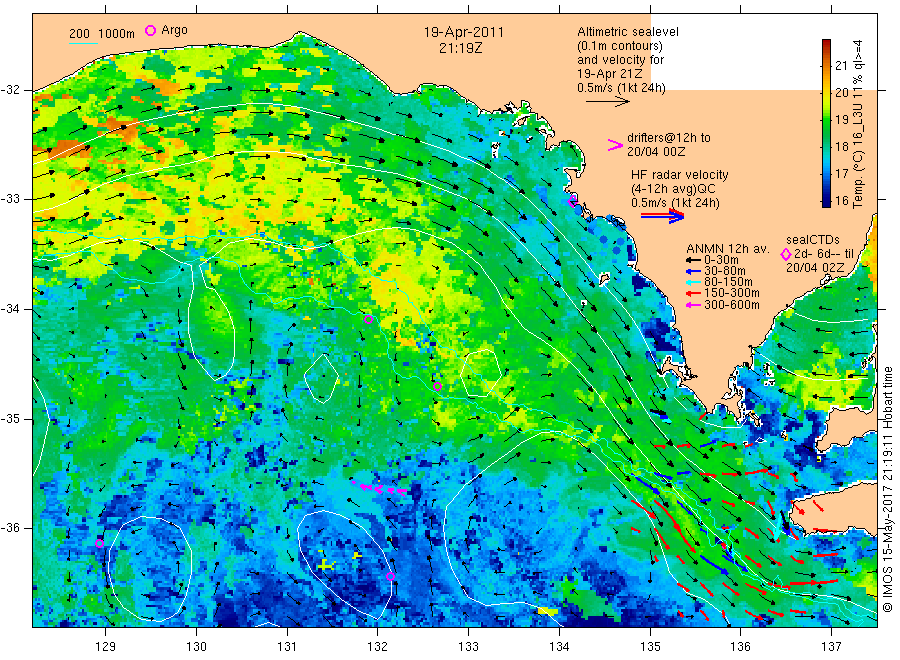Click the '16' tick on the color bar

[x=842, y=201]
